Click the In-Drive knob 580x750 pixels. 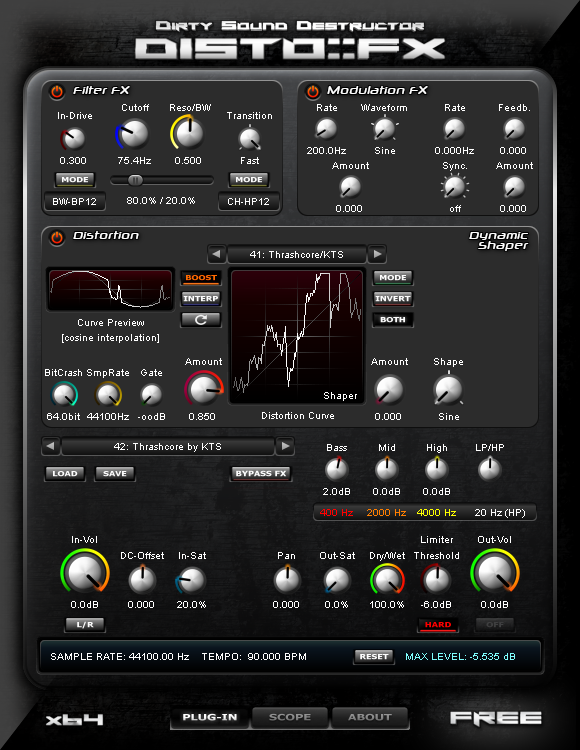pos(73,139)
